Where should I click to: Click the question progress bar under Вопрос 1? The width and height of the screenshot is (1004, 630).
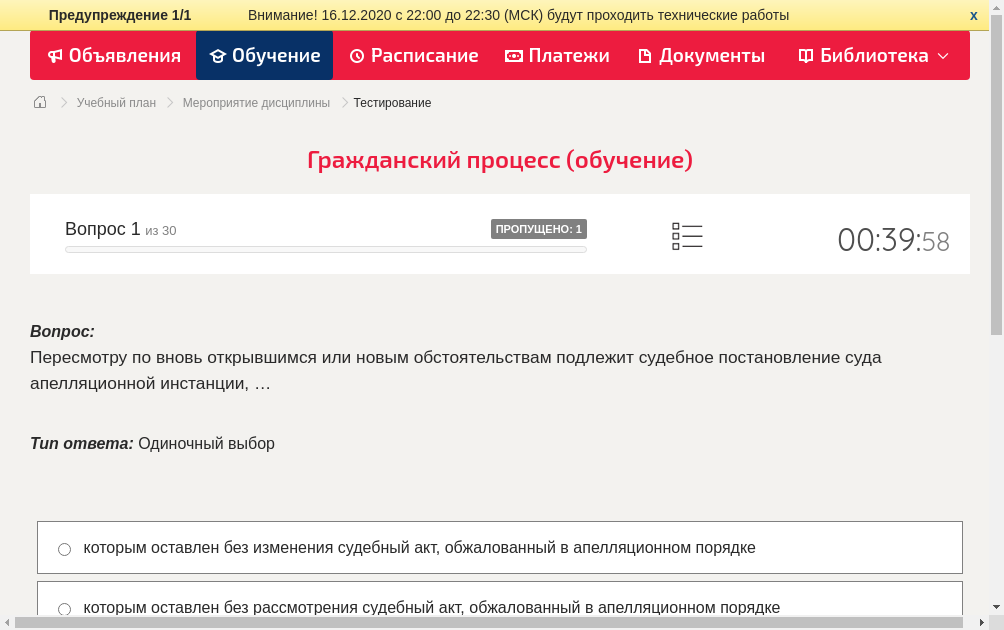(325, 249)
